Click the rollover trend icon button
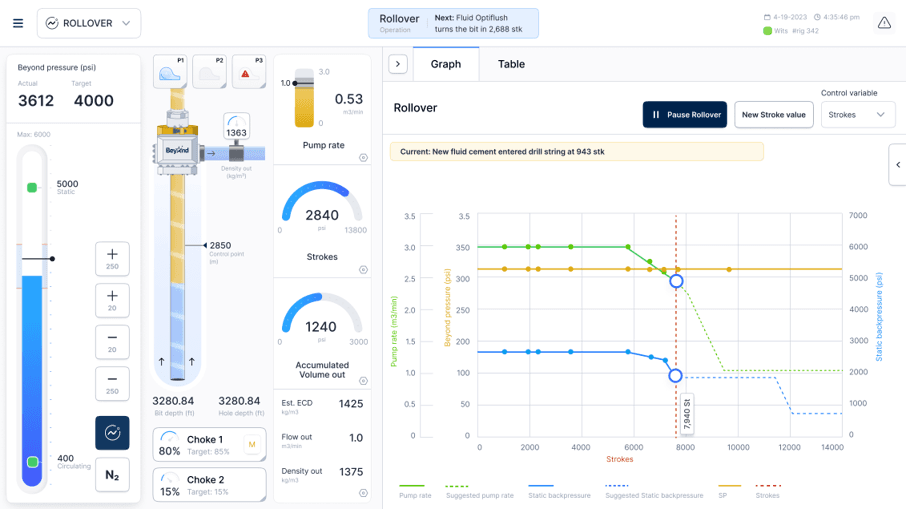 pos(112,433)
